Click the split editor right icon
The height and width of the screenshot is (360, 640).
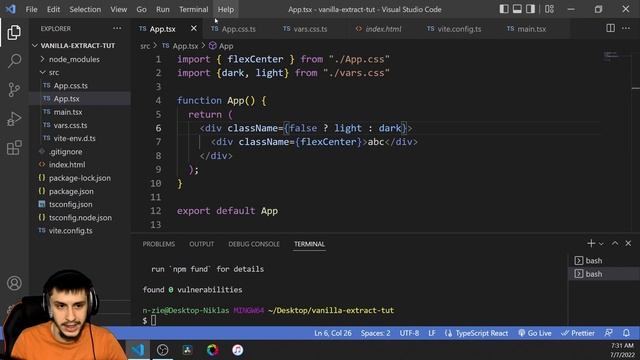610,28
